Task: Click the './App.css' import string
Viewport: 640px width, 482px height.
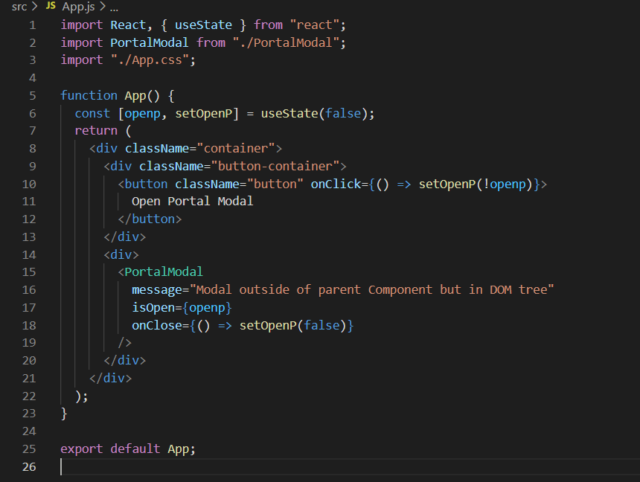Action: (x=149, y=60)
